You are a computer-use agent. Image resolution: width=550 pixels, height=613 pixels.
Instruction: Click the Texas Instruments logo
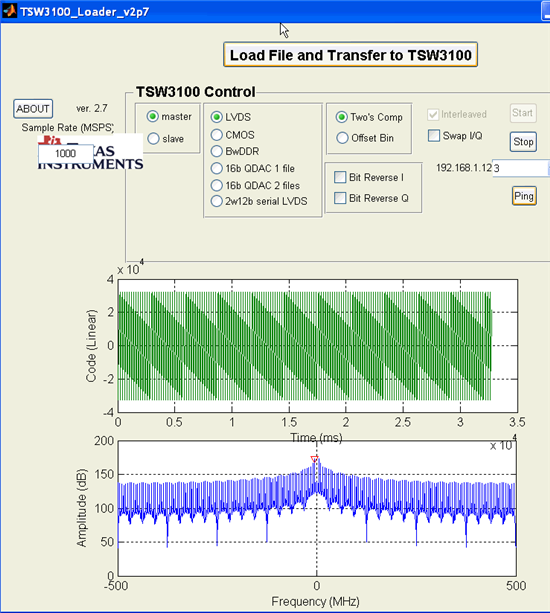(x=91, y=152)
